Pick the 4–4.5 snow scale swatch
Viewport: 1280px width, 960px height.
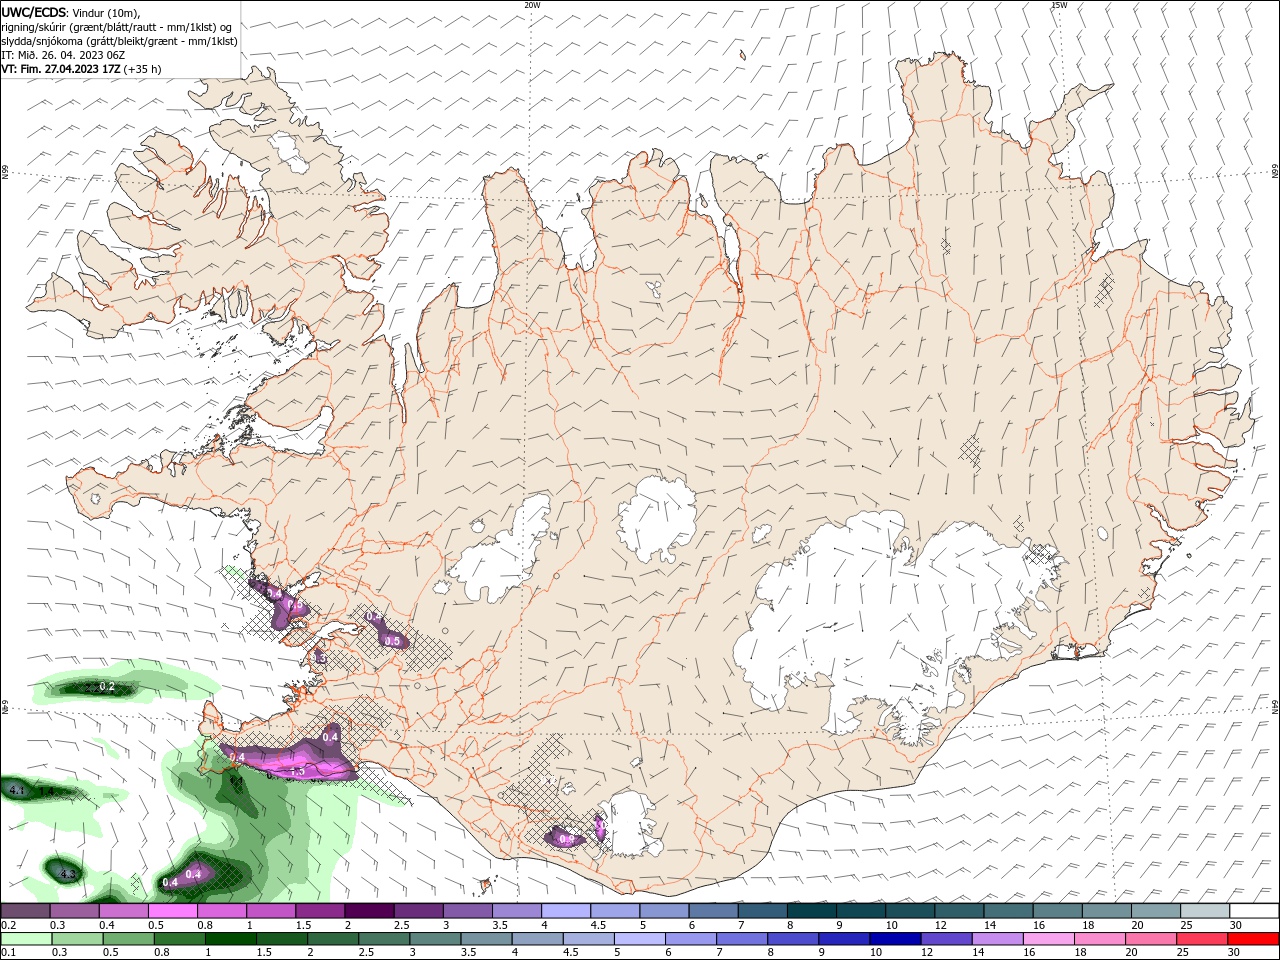(564, 910)
